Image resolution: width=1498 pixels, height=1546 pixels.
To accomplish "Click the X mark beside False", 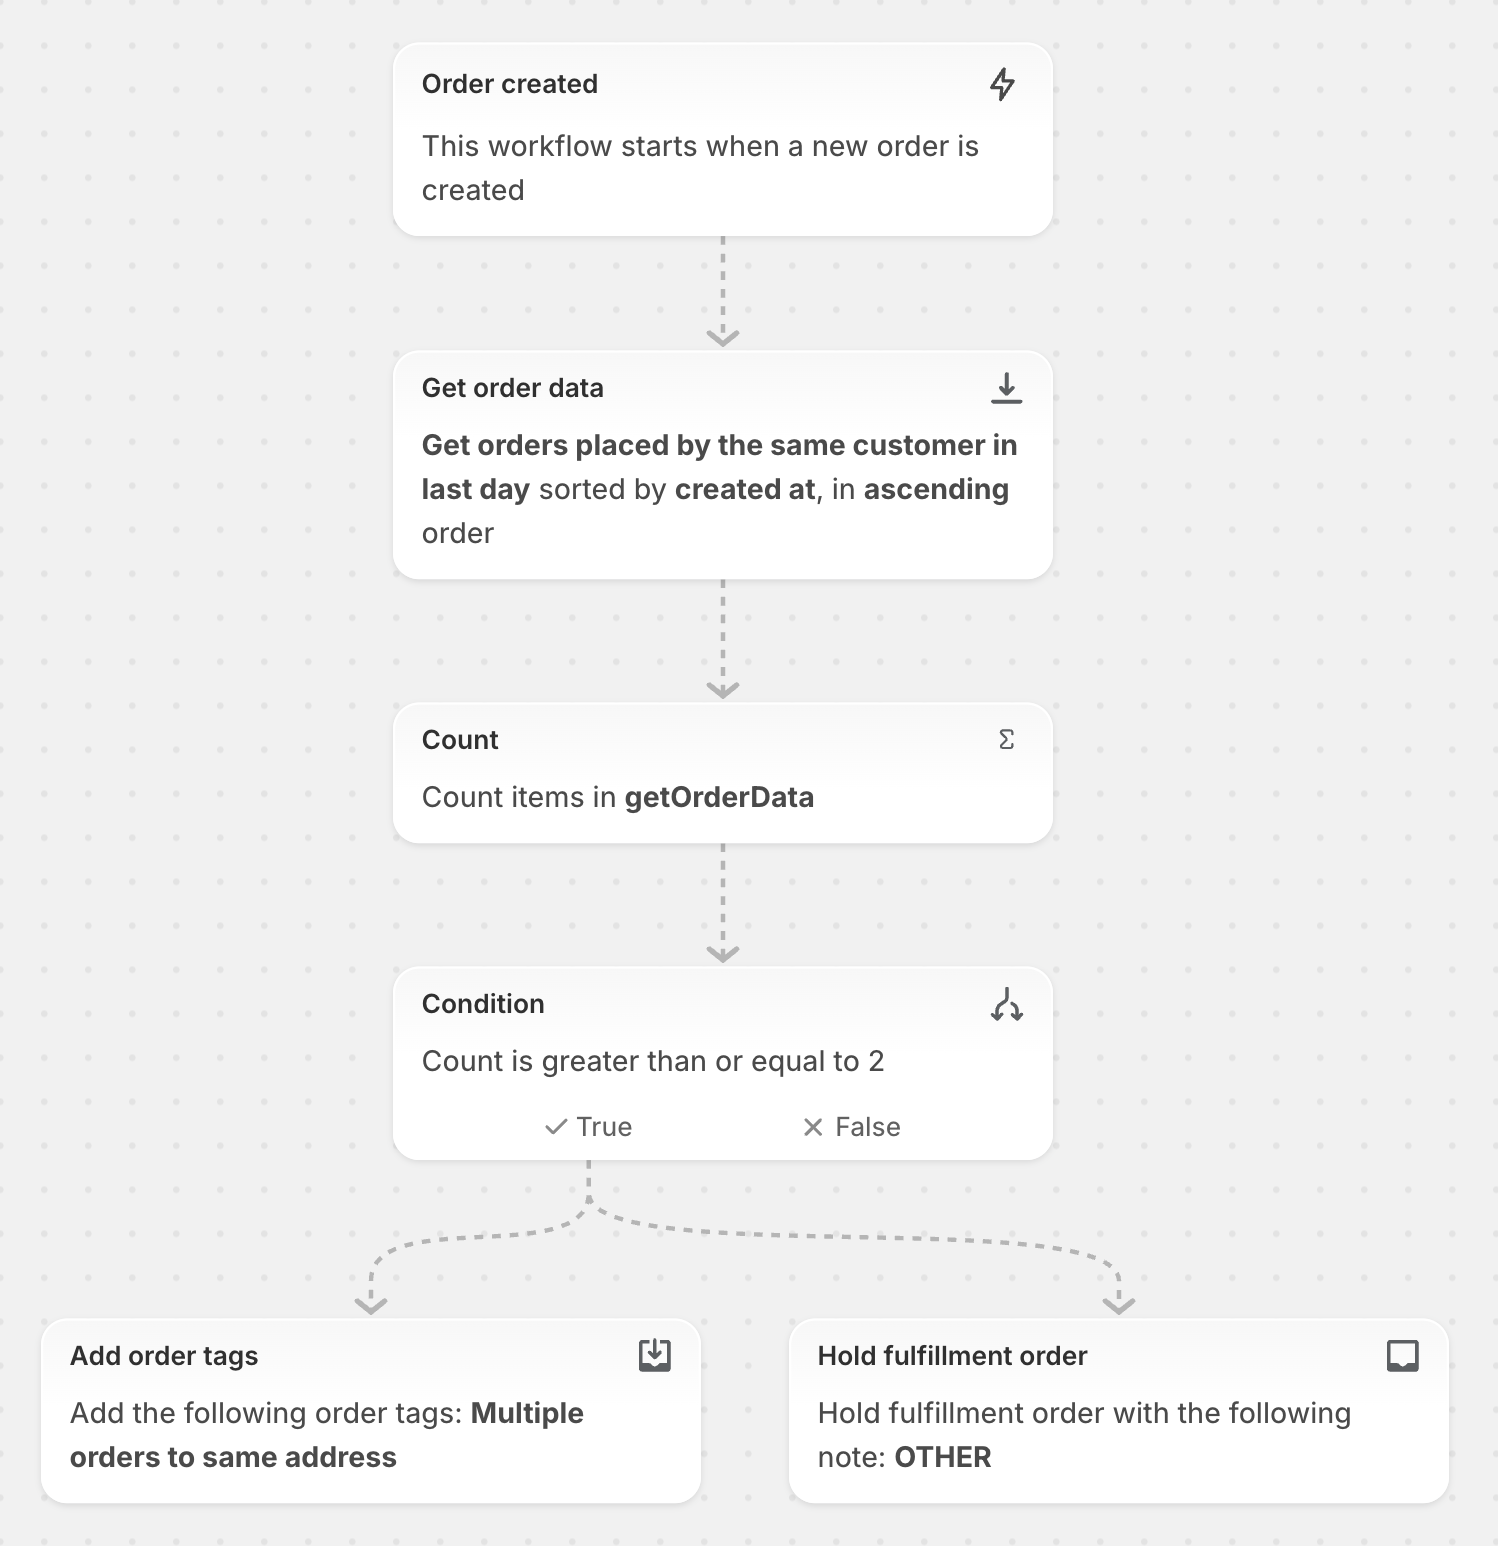I will [813, 1127].
